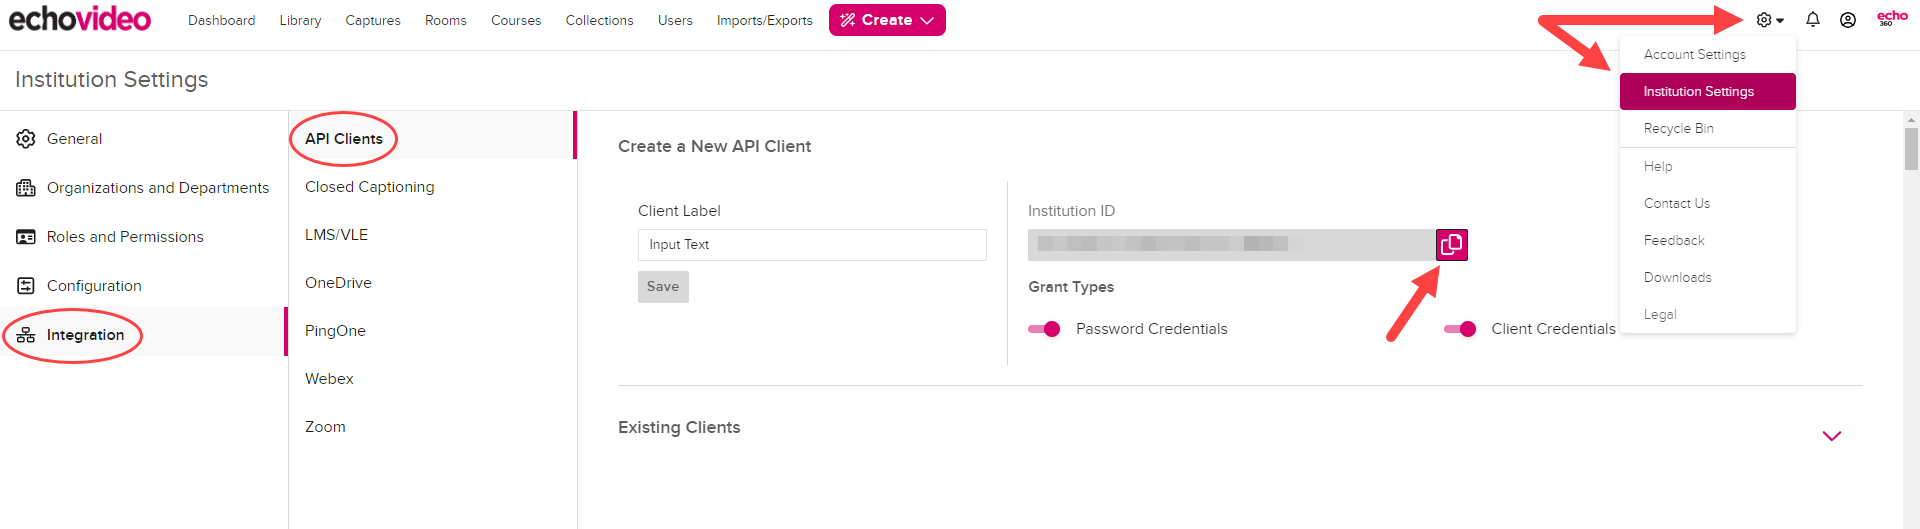Select Recycle Bin from settings menu
The image size is (1920, 529).
pos(1678,129)
